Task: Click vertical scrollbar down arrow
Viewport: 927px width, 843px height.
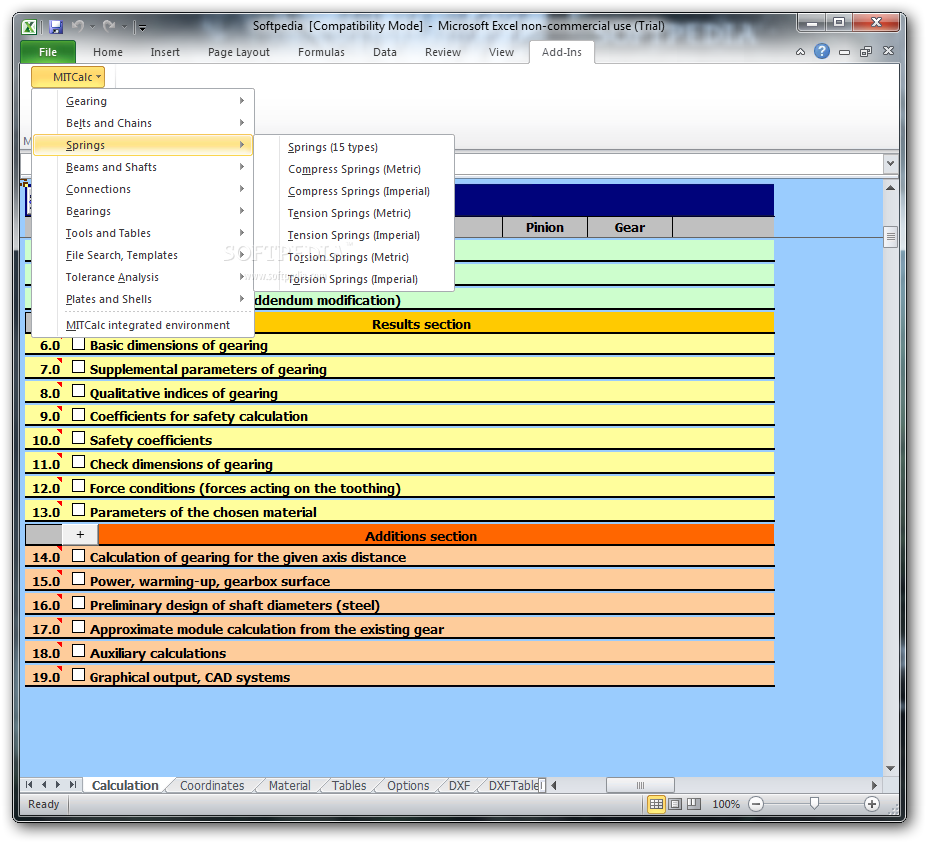Action: coord(890,769)
